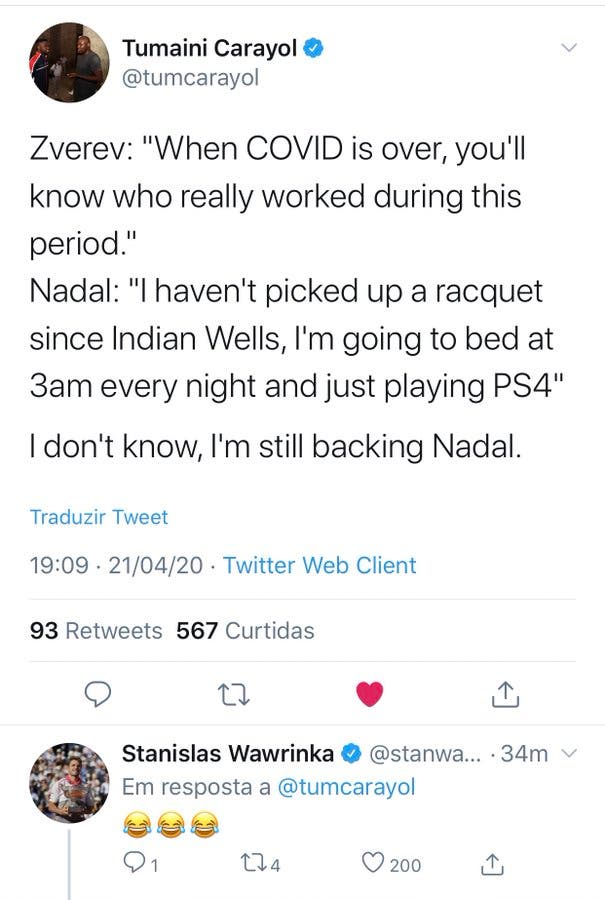The width and height of the screenshot is (605, 900).
Task: View the 567 Curtidas list
Action: pos(245,630)
